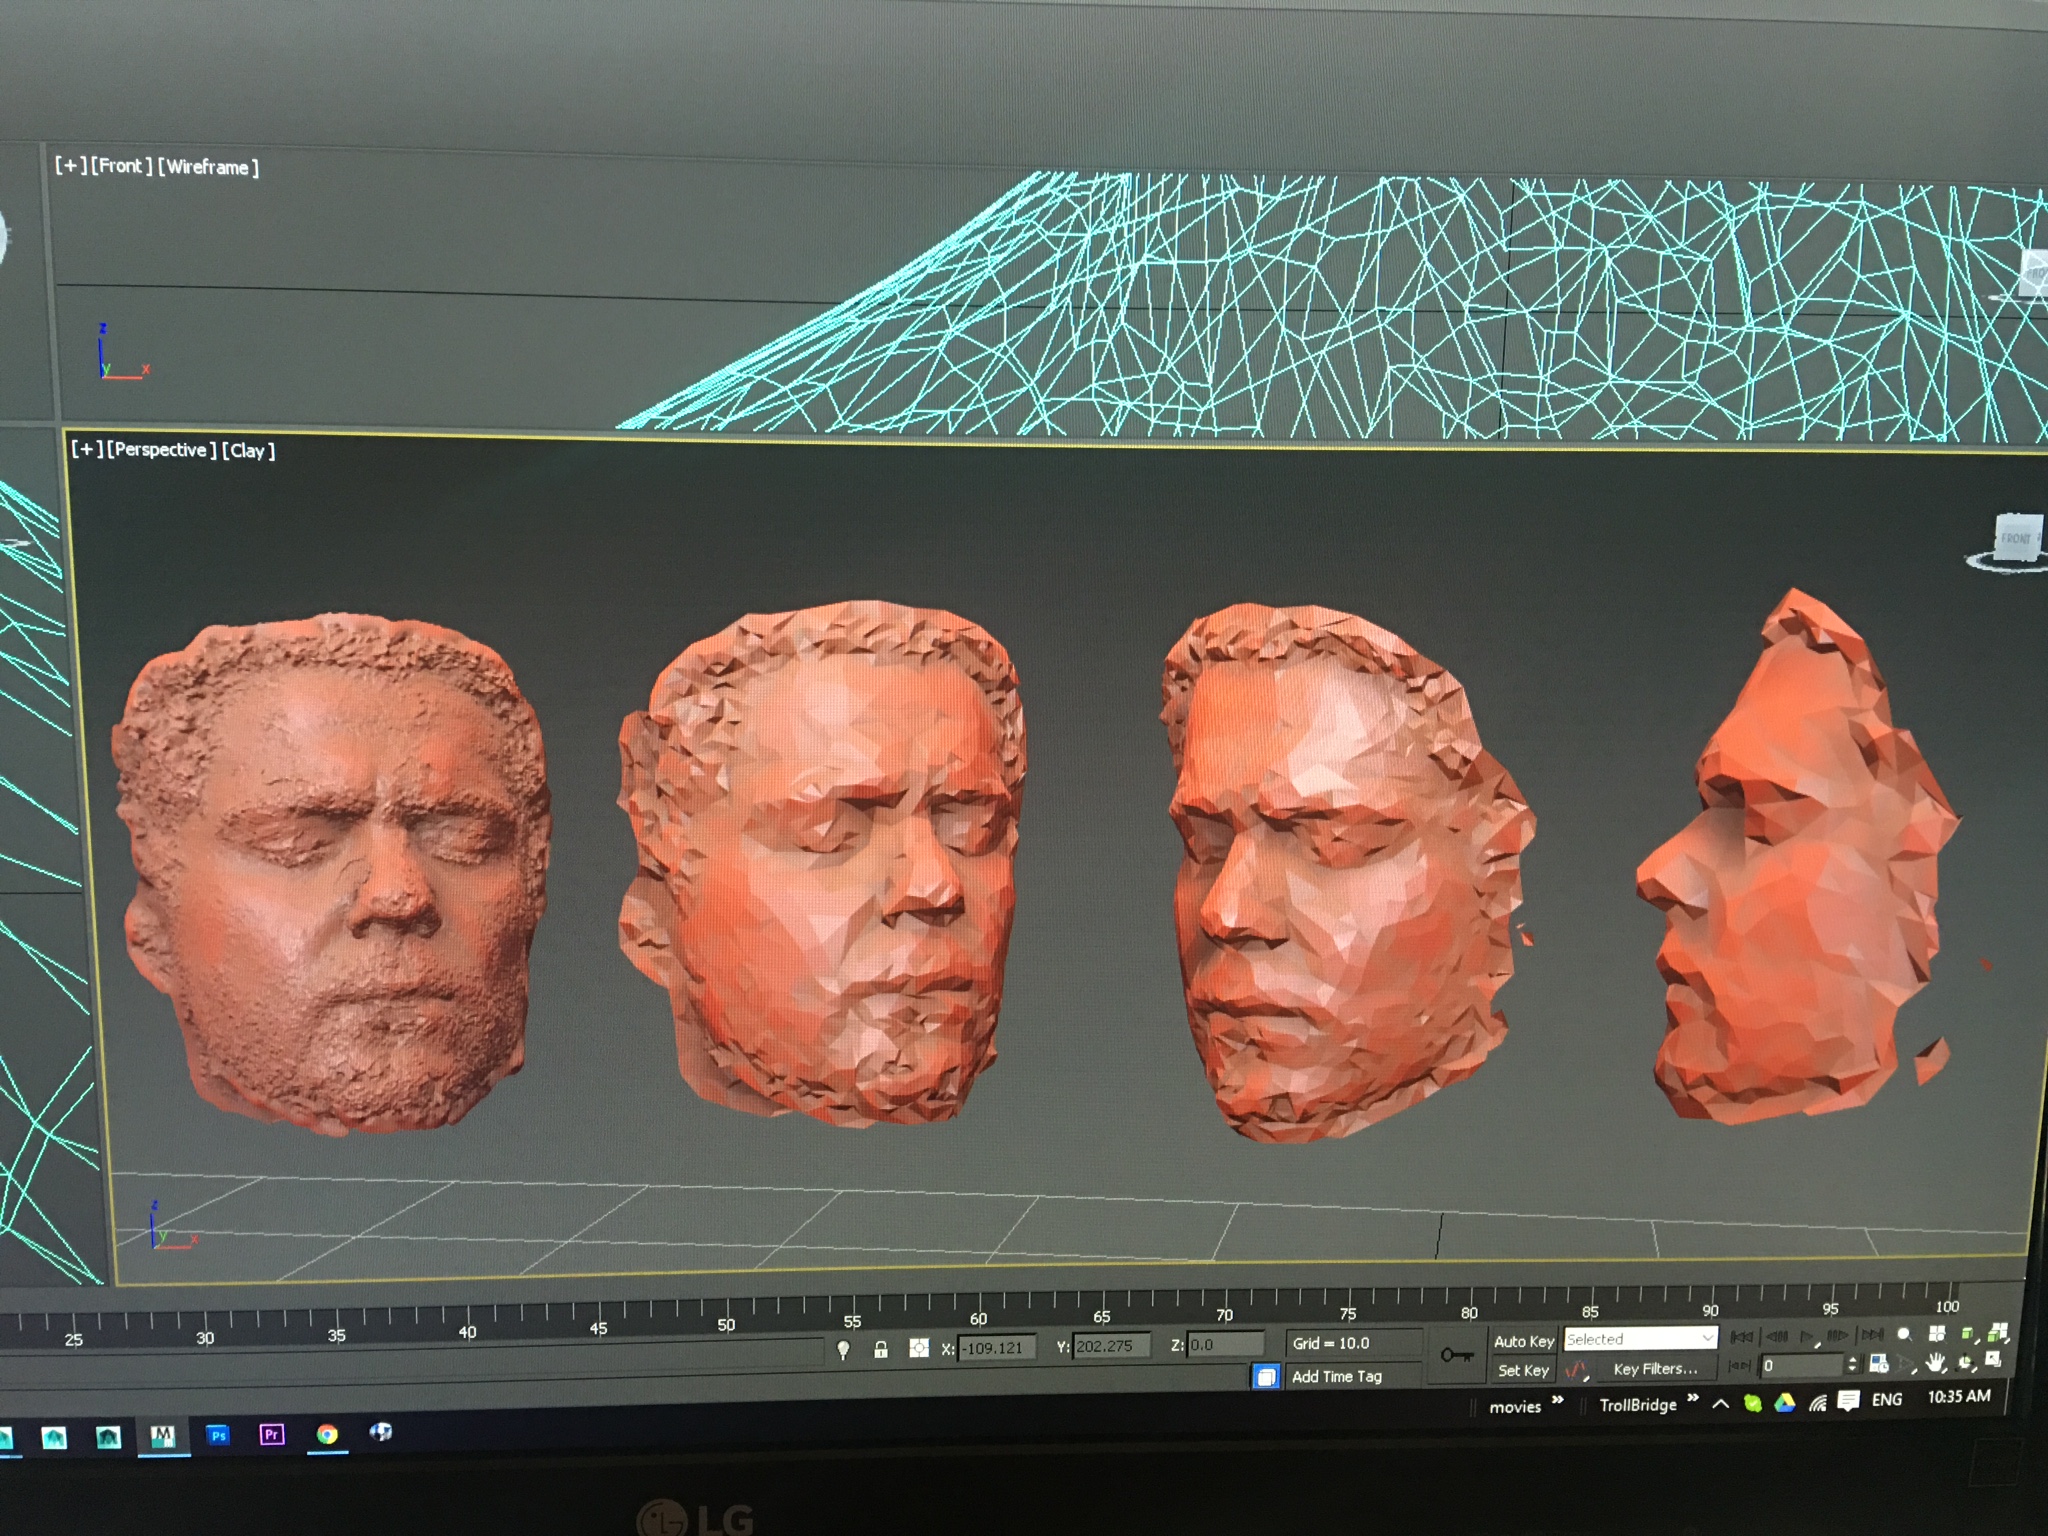Toggle the Selection Lock padlock icon
Image resolution: width=2048 pixels, height=1536 pixels.
881,1350
